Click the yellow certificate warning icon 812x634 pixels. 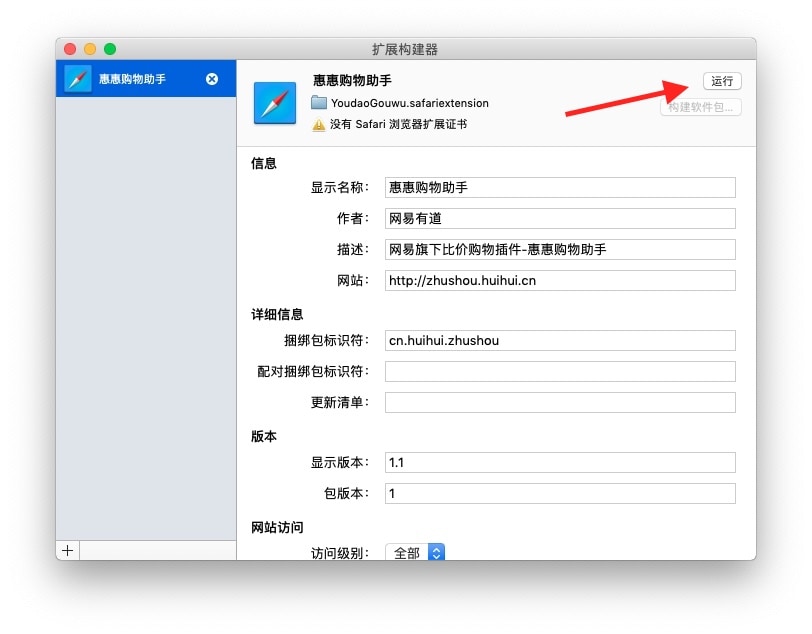click(x=319, y=125)
